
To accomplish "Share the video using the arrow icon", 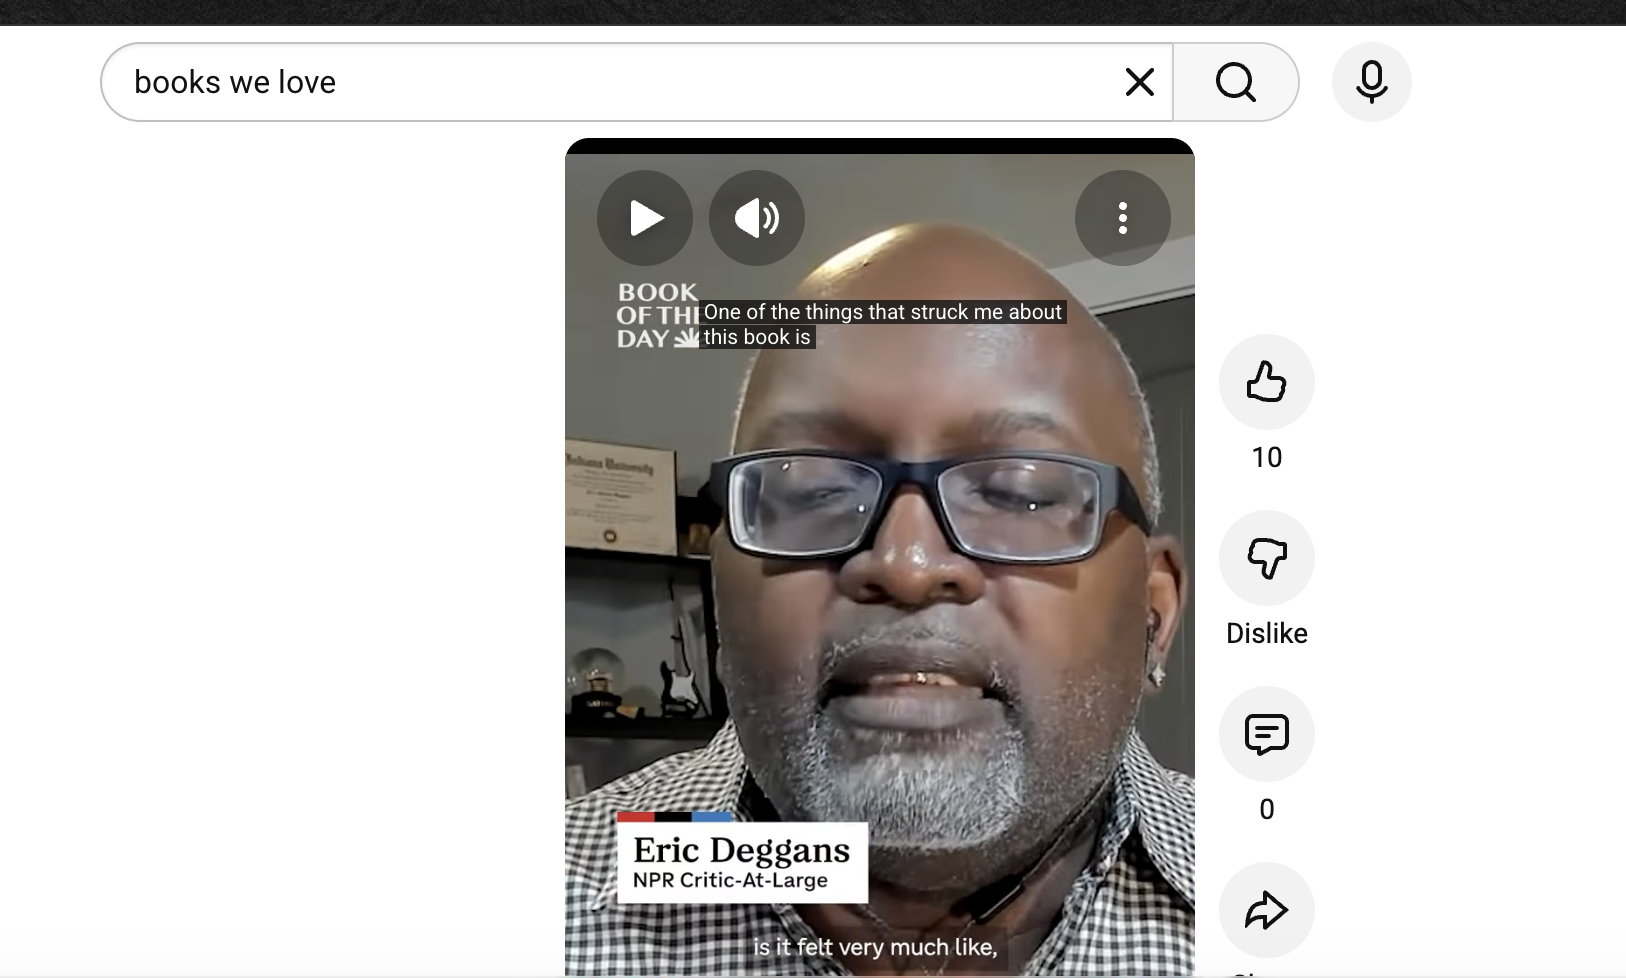I will pyautogui.click(x=1266, y=910).
